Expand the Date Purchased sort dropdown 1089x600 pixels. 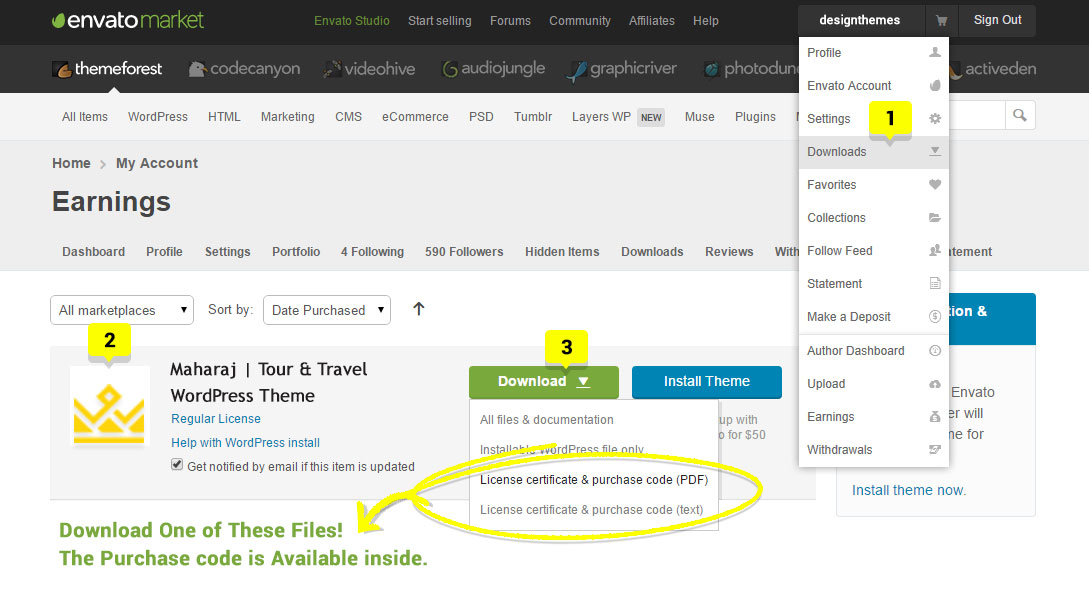326,310
